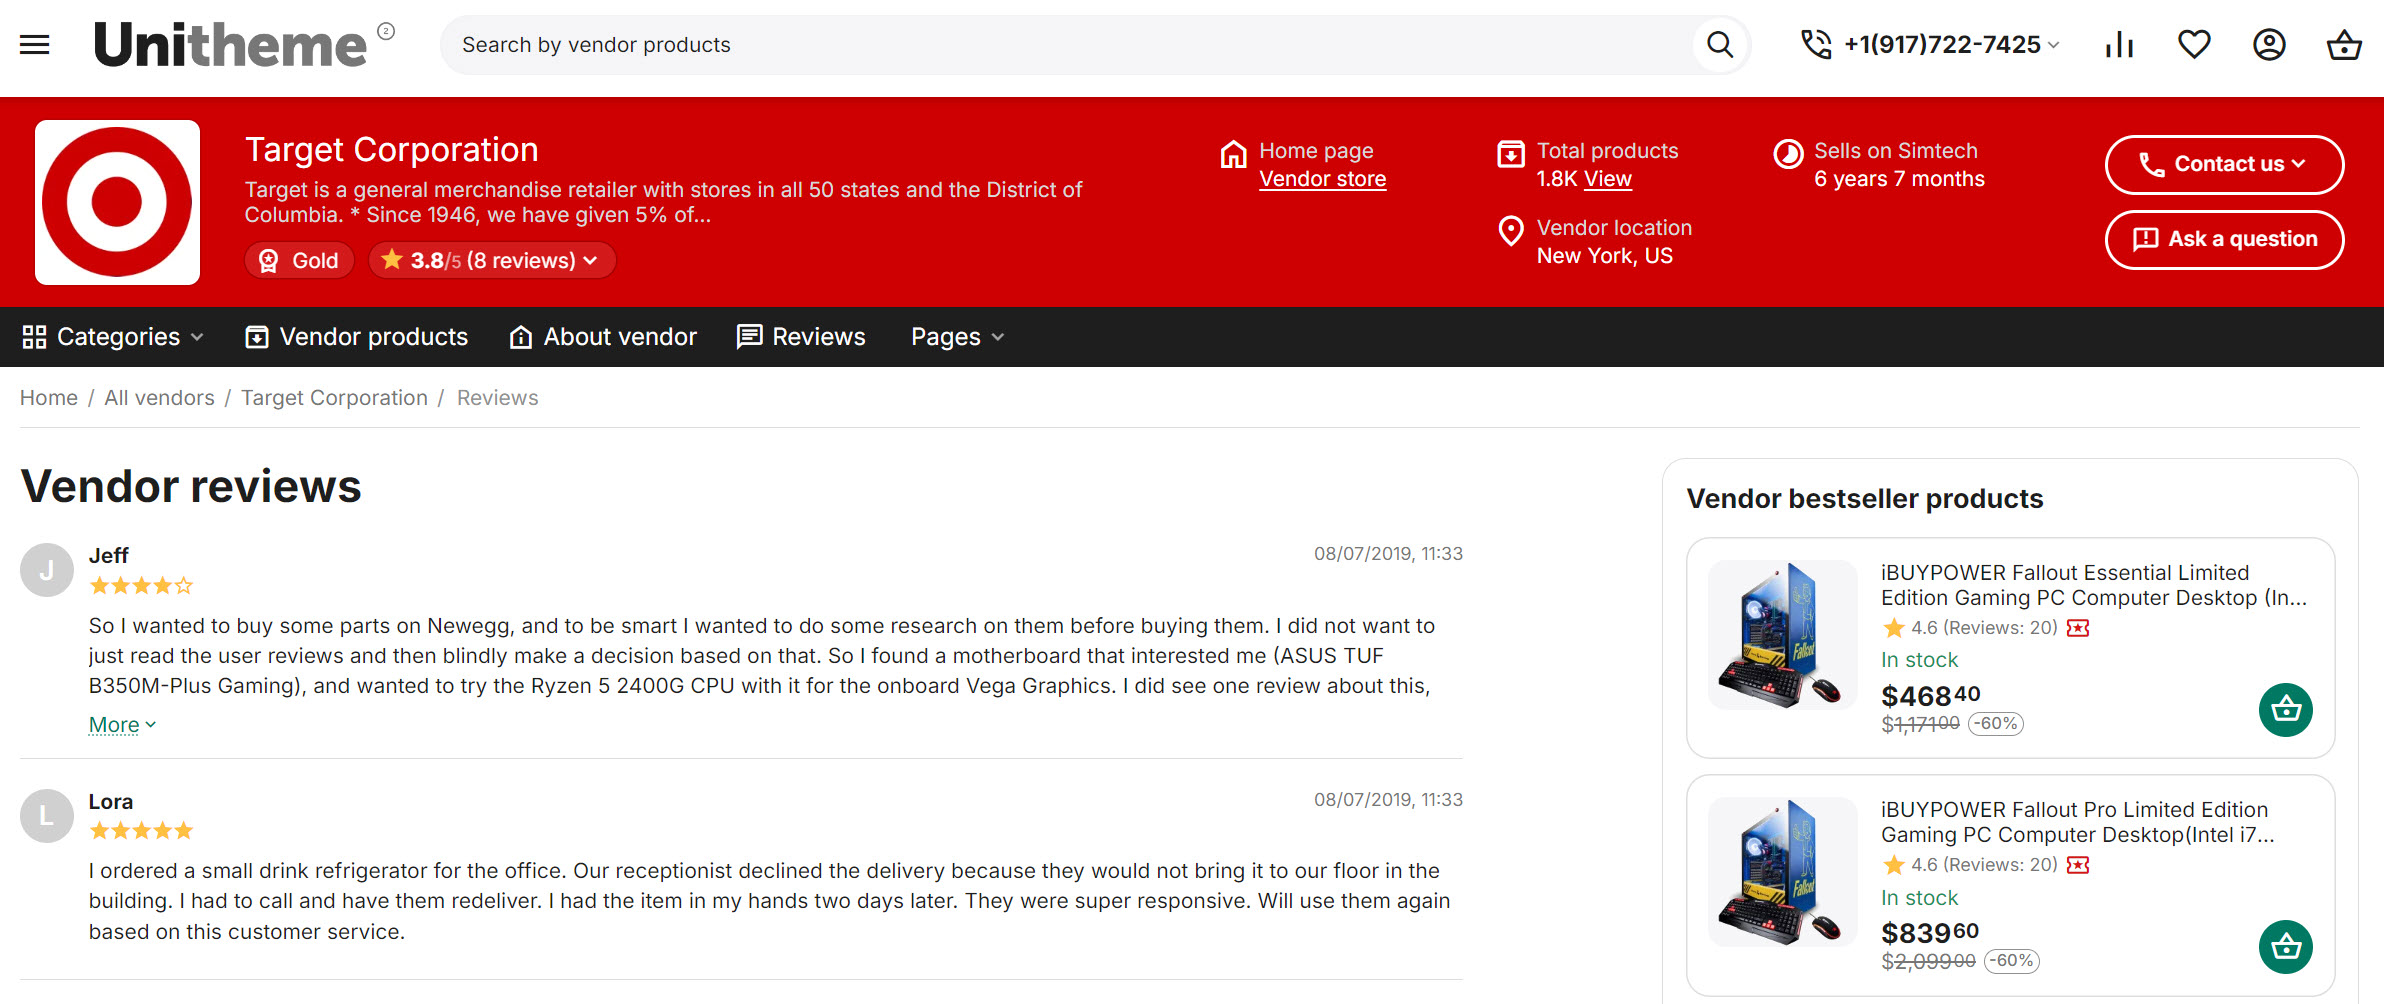Add iBUYPOWER Fallout Essential desktop to cart
The height and width of the screenshot is (1004, 2384).
(x=2286, y=709)
